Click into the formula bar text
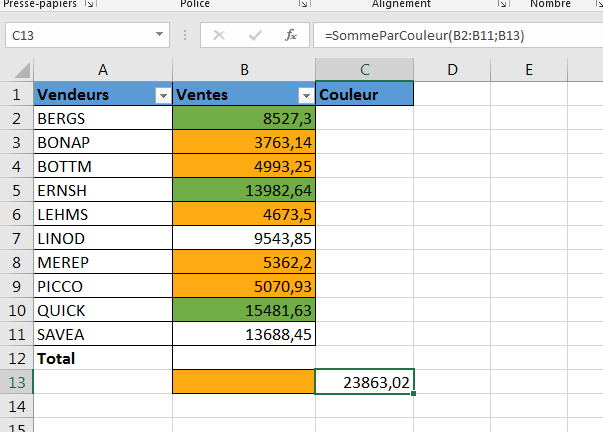Image resolution: width=603 pixels, height=432 pixels. tap(450, 35)
